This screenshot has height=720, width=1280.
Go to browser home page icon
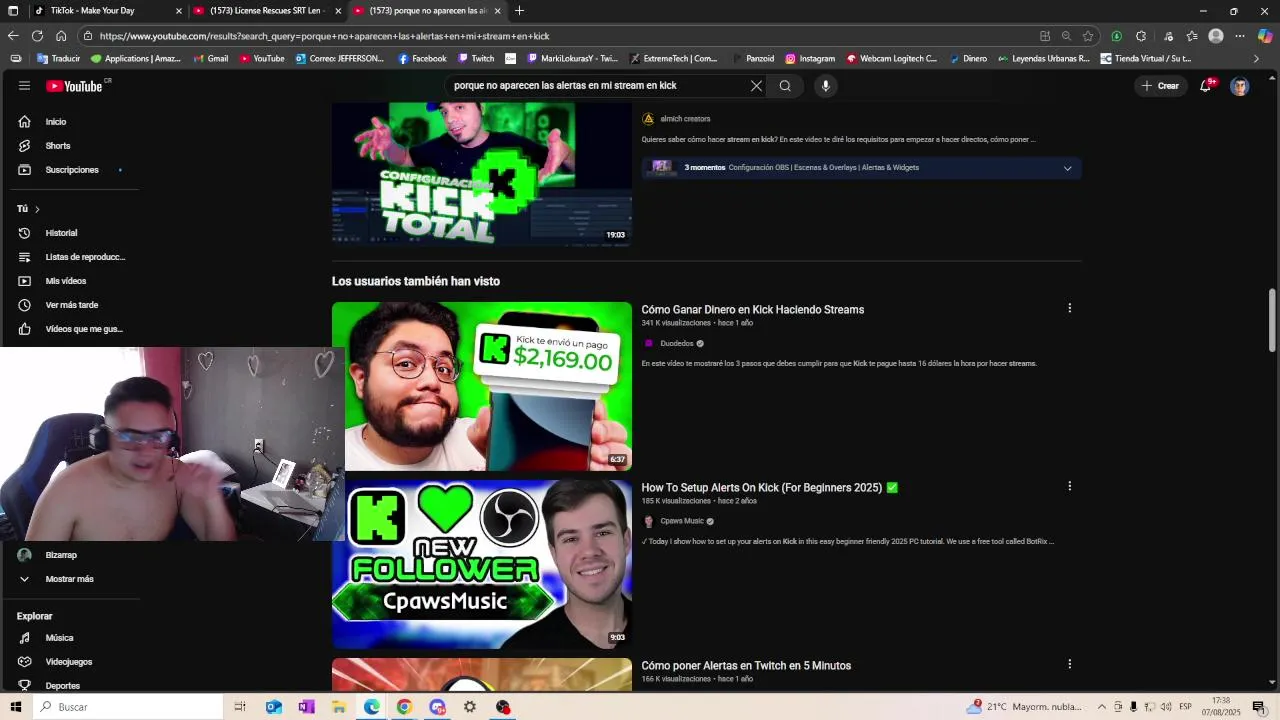click(61, 36)
